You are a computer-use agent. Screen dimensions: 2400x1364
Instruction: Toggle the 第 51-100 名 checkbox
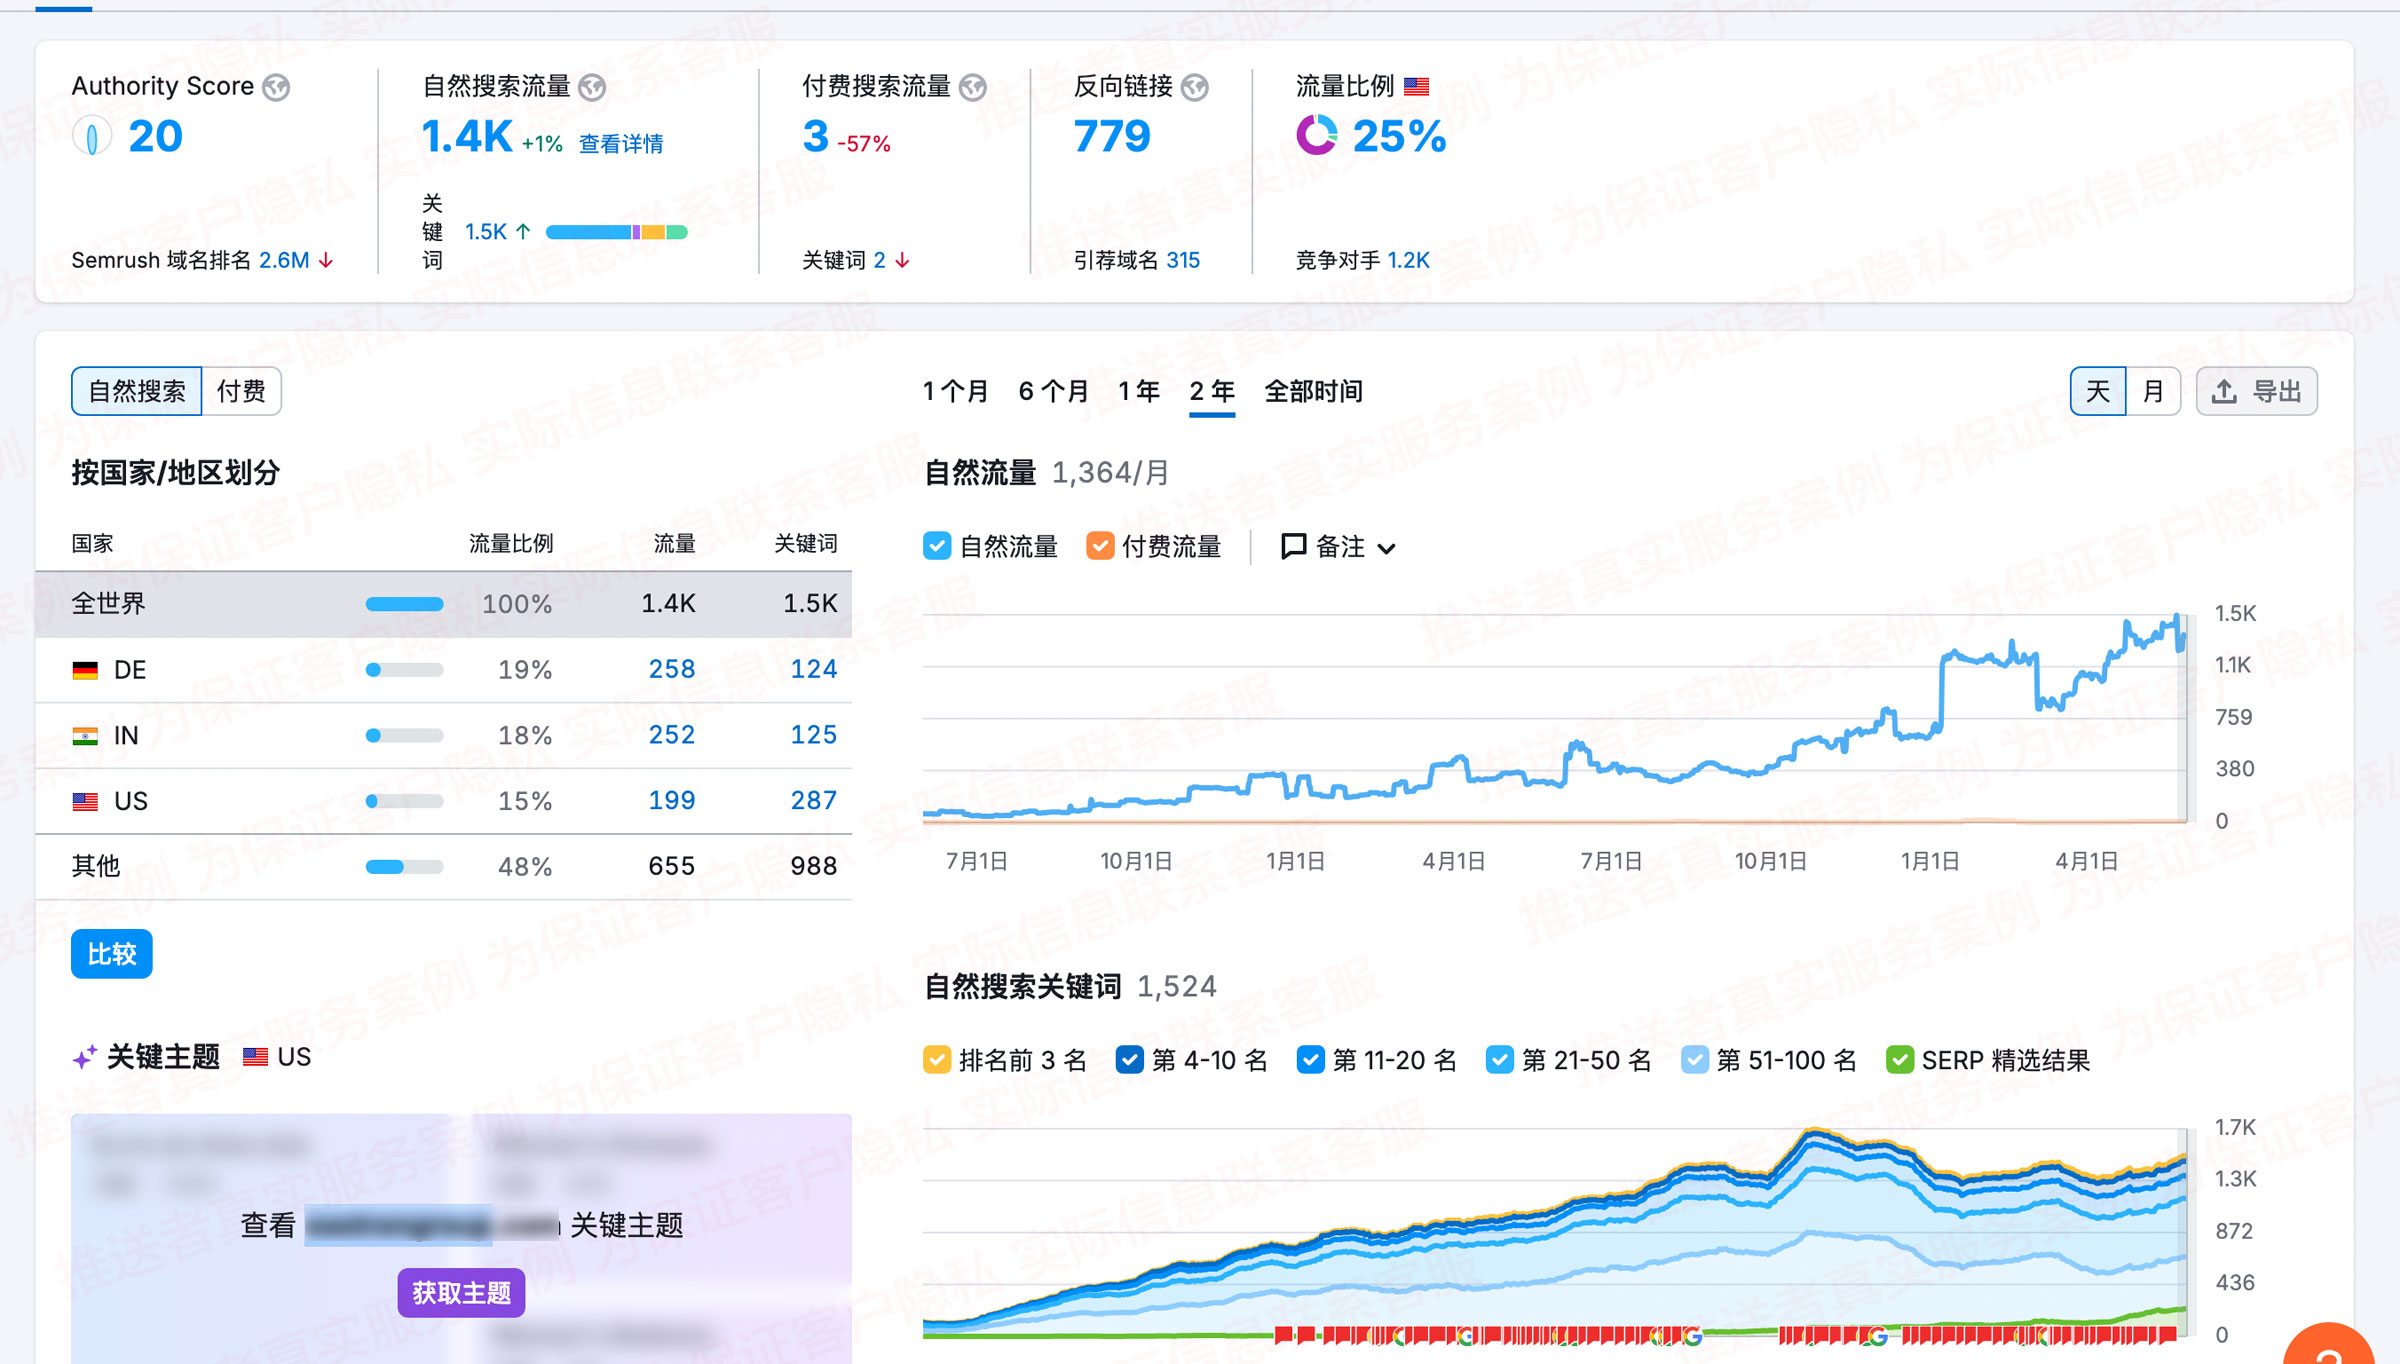click(x=1695, y=1060)
